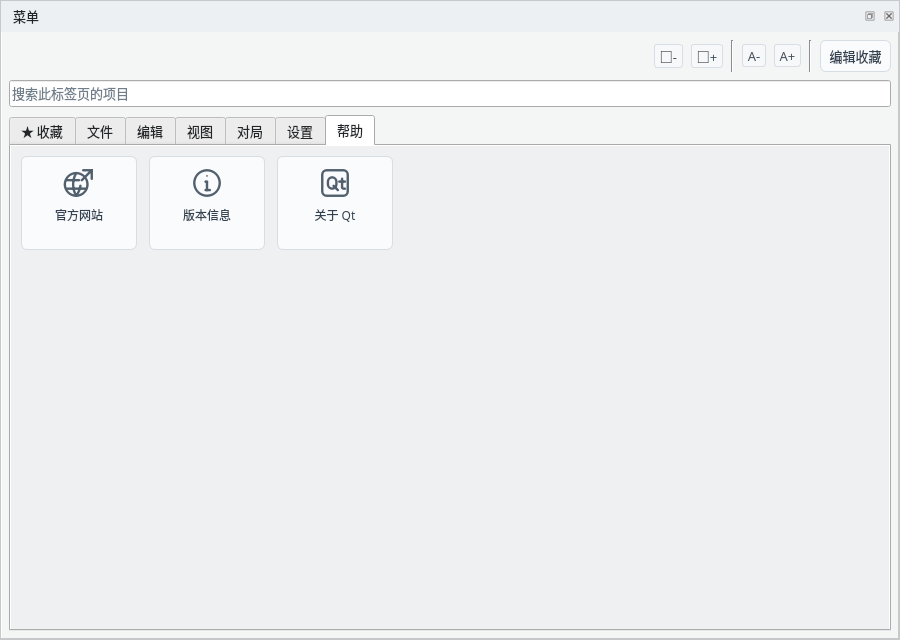The height and width of the screenshot is (640, 900).
Task: Switch to the 对局 tab
Action: coord(250,131)
